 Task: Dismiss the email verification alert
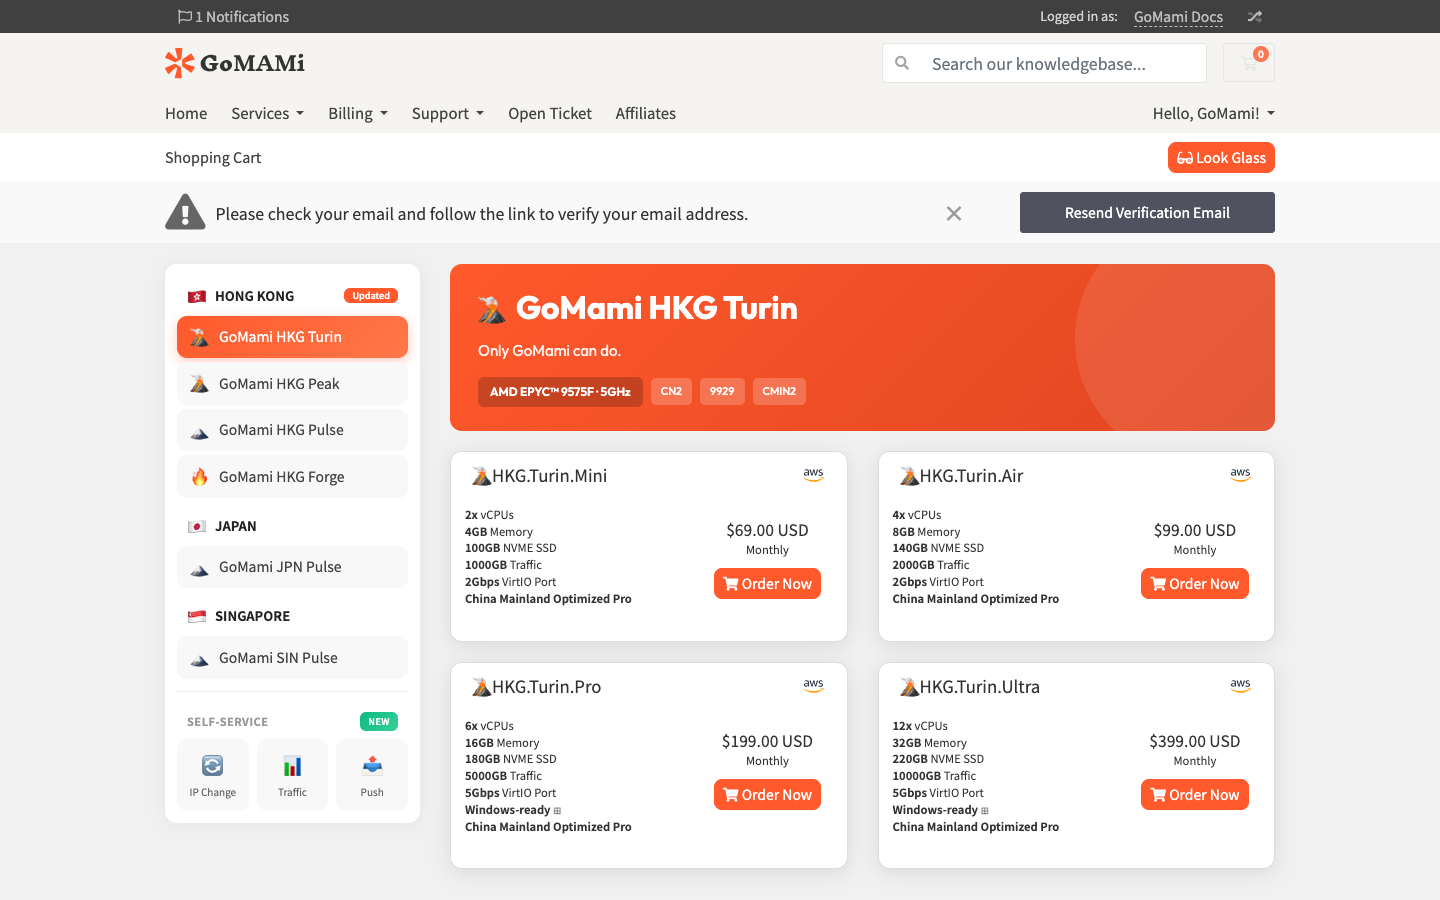click(x=954, y=213)
